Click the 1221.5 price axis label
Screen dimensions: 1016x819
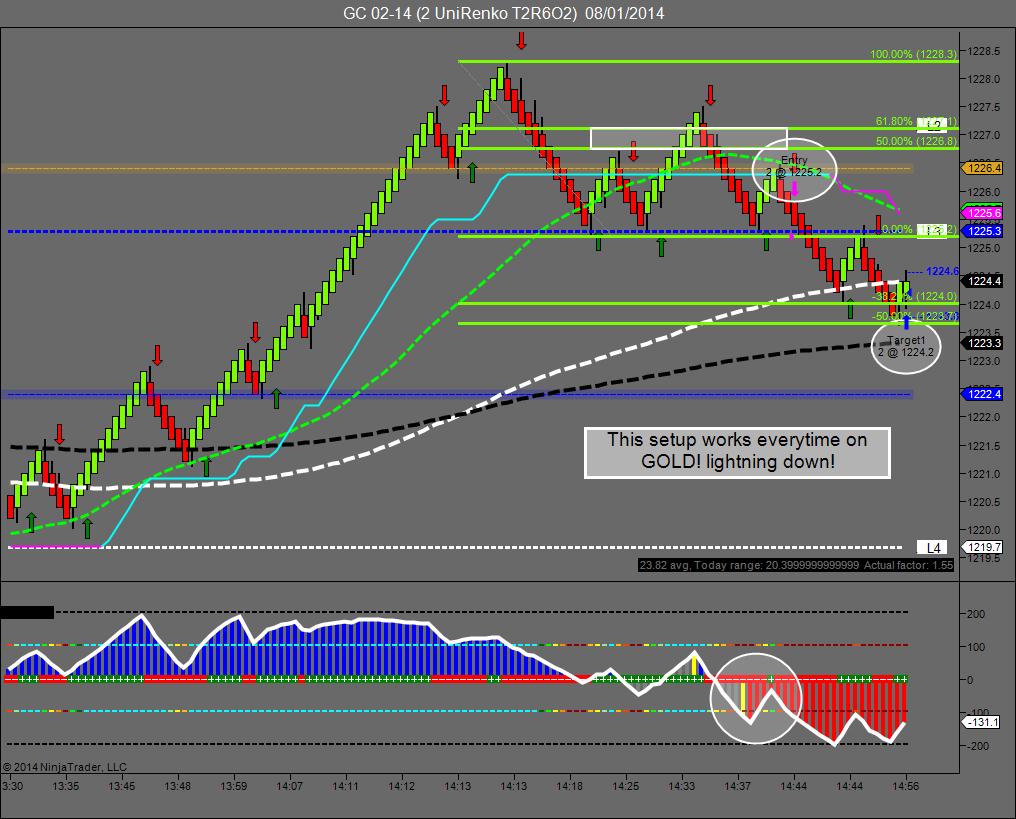(984, 446)
